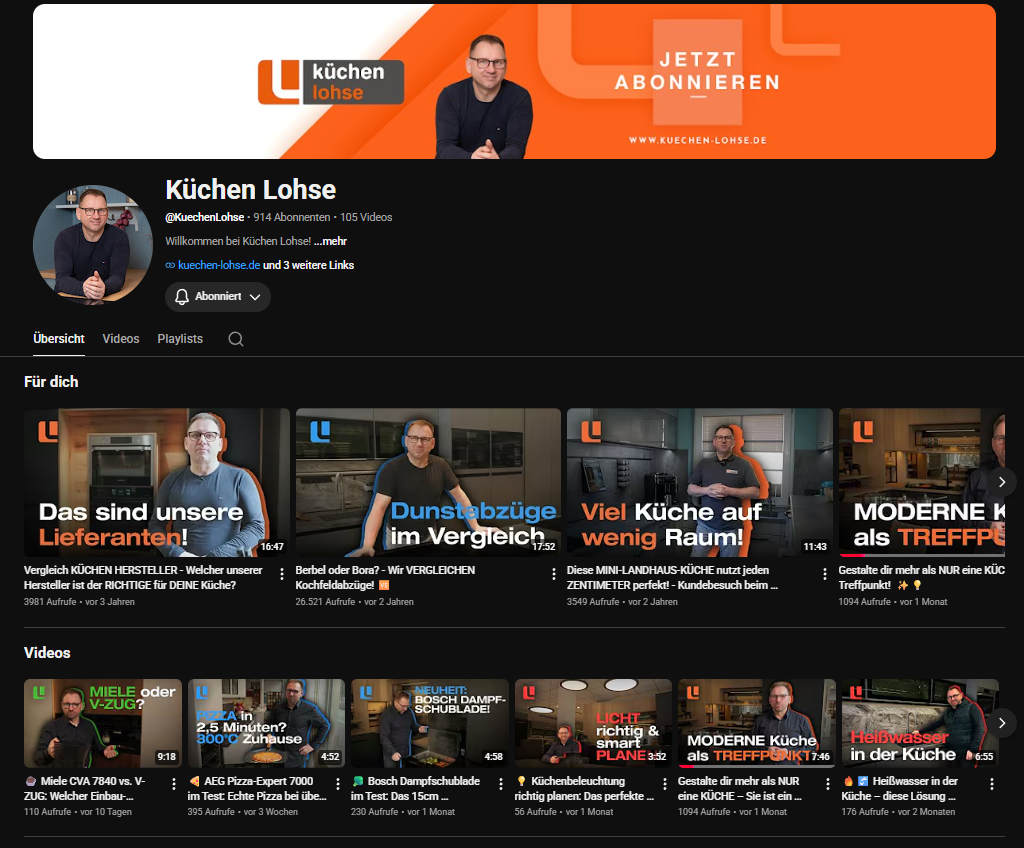
Task: Play 'Viel Küche auf wenig Raum!' thumbnail
Action: pyautogui.click(x=699, y=483)
